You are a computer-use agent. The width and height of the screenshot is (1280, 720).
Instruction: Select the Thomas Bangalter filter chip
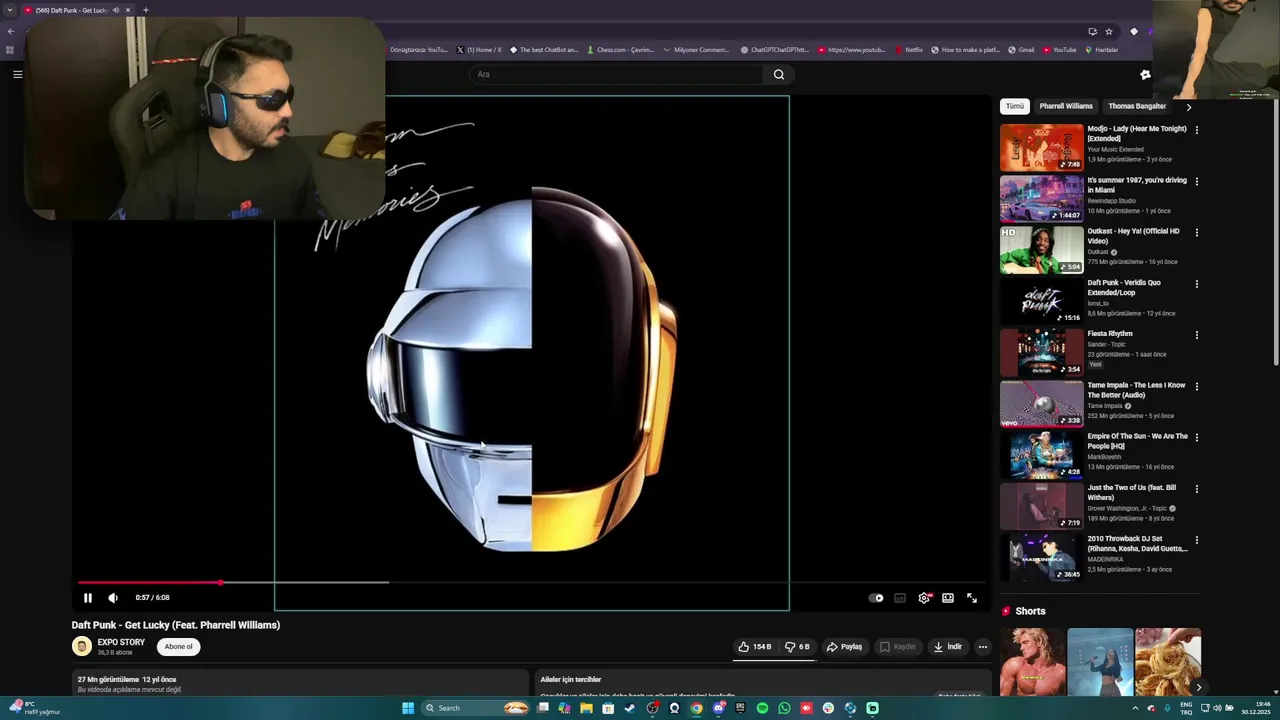point(1137,106)
